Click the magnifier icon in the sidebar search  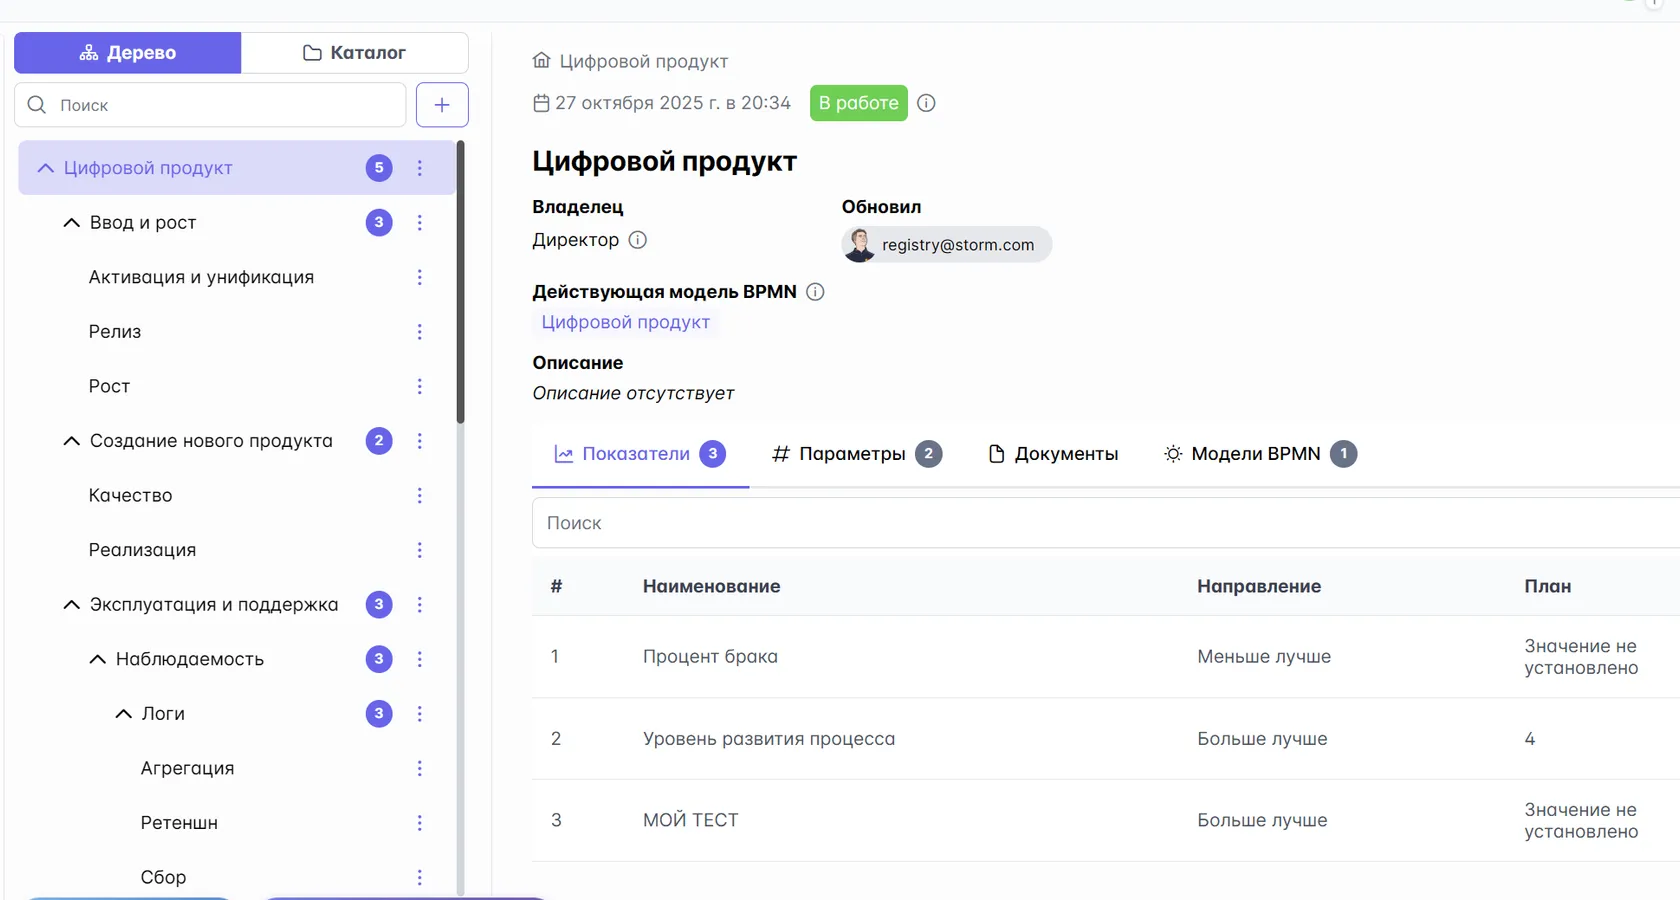pos(37,104)
